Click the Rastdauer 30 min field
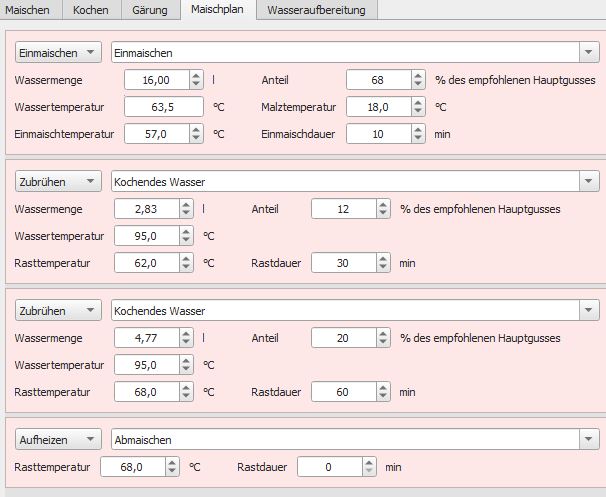Screen dimensions: 606x497 tap(344, 263)
